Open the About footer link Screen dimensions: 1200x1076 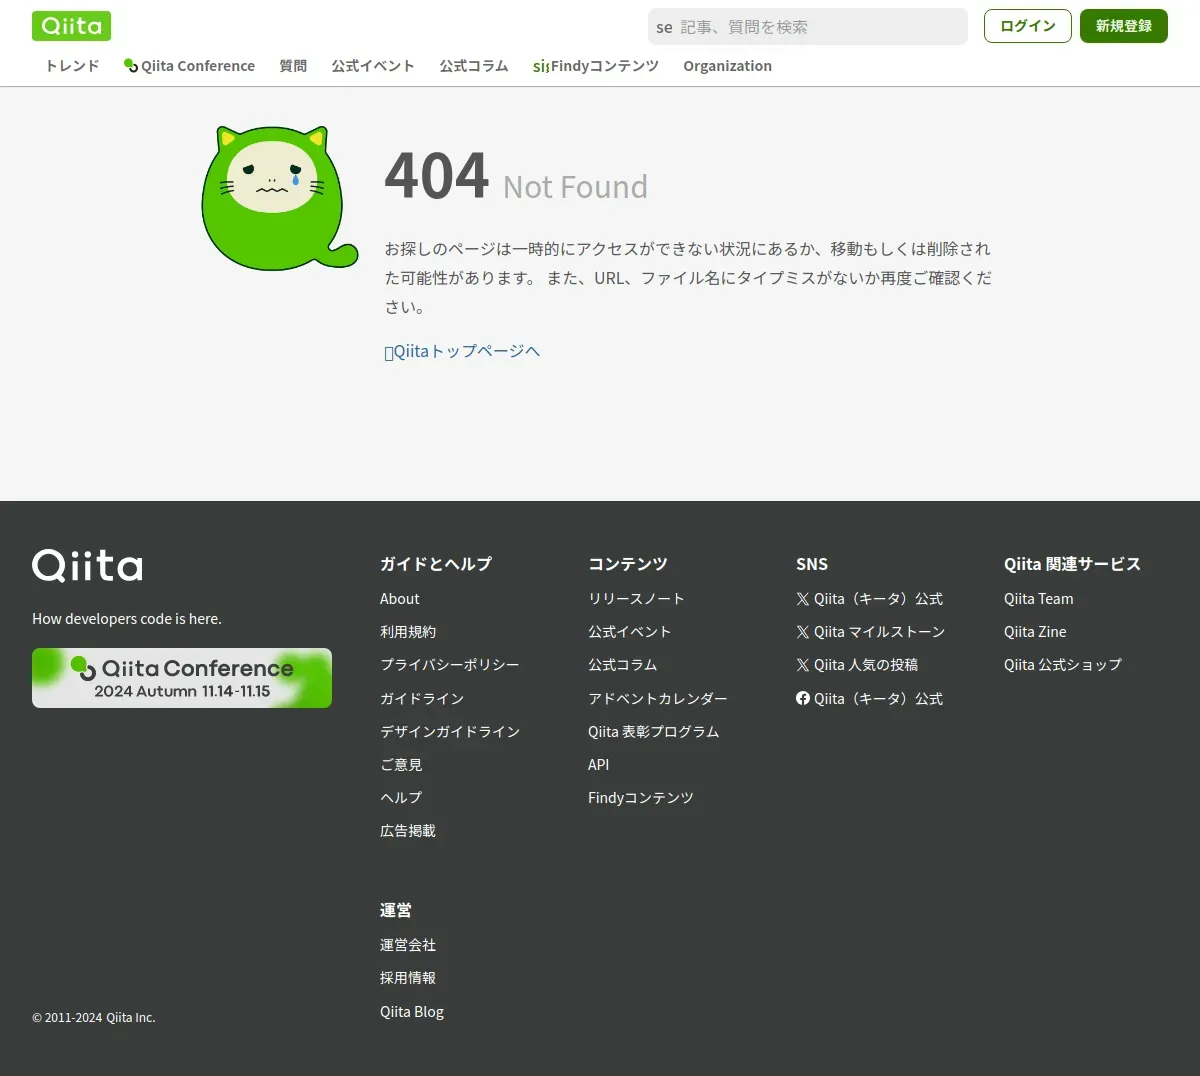click(x=400, y=599)
